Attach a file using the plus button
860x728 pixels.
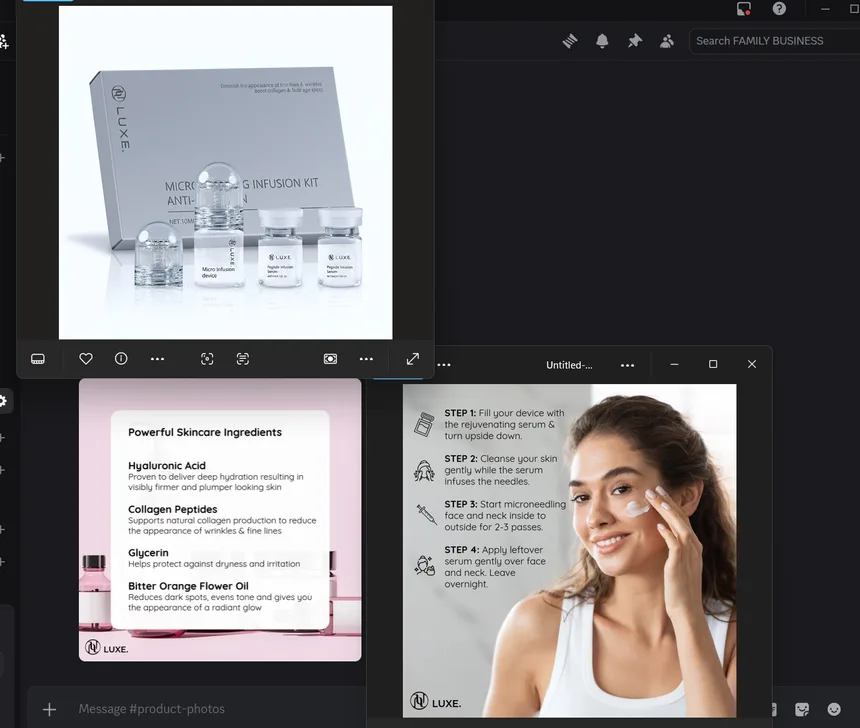click(47, 708)
